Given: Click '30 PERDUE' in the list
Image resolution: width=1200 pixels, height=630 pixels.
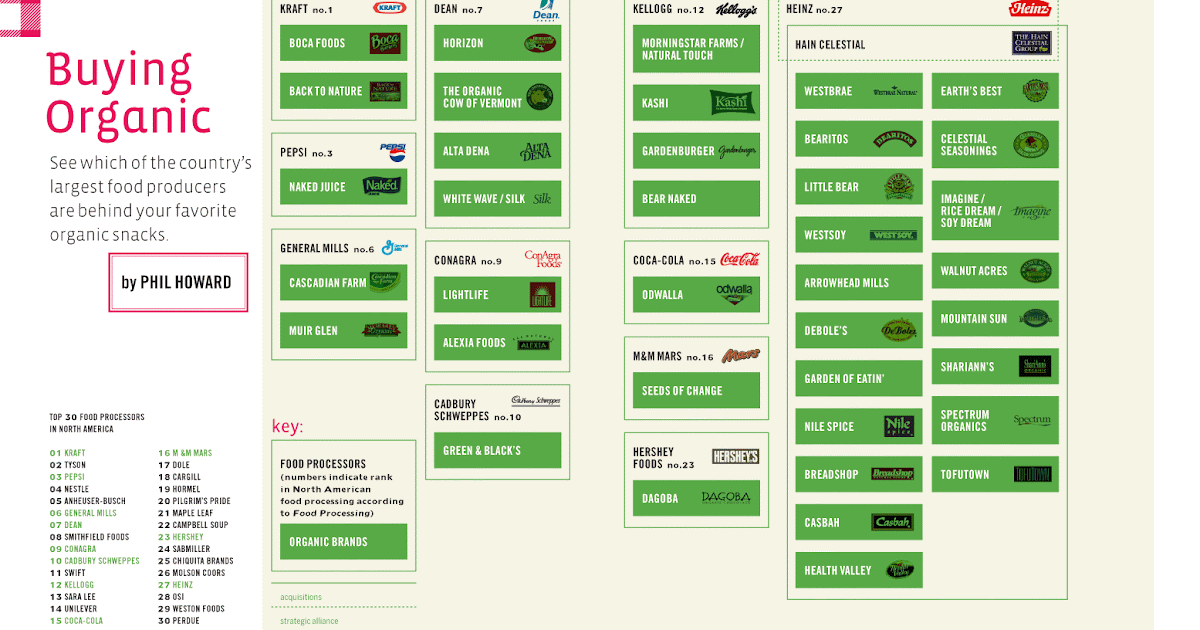Looking at the screenshot, I should (179, 621).
